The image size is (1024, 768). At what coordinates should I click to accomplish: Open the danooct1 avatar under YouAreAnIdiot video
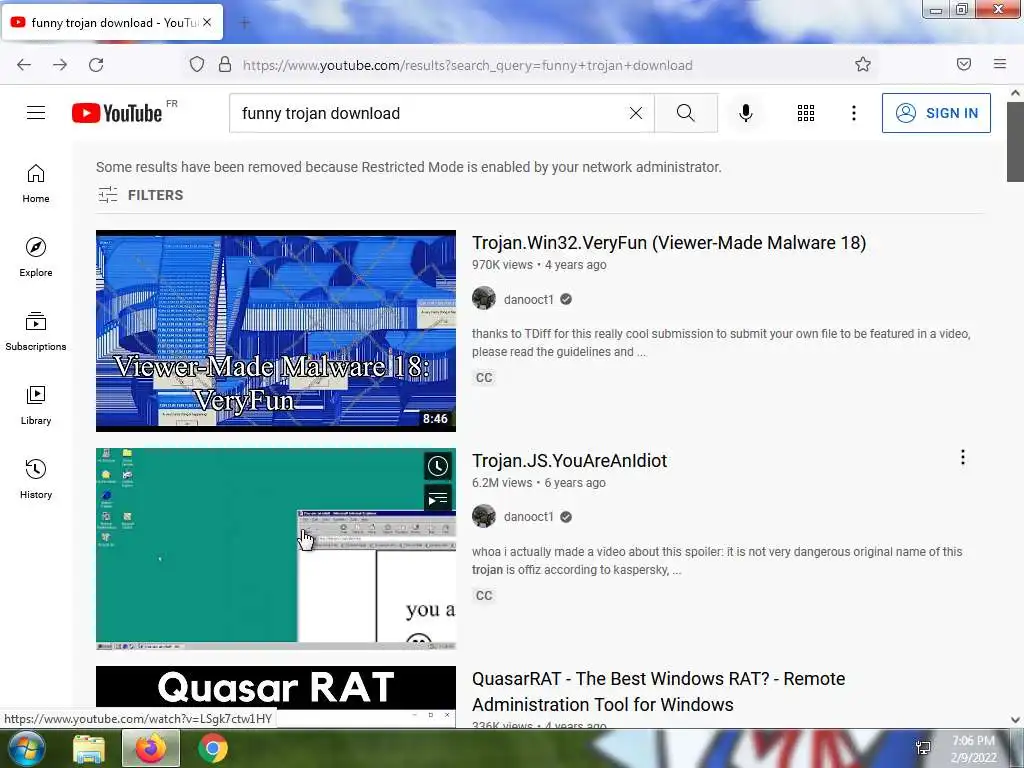click(x=484, y=517)
